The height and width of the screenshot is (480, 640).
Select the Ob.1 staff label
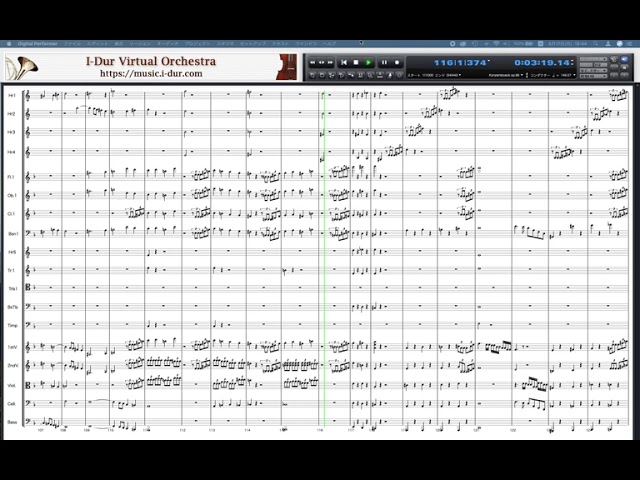pos(12,196)
